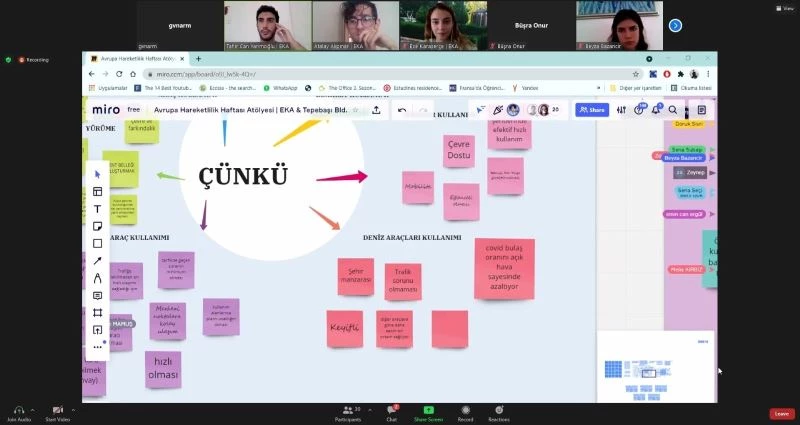800x425 pixels.
Task: Expand the three-dot more tools menu
Action: [x=97, y=347]
